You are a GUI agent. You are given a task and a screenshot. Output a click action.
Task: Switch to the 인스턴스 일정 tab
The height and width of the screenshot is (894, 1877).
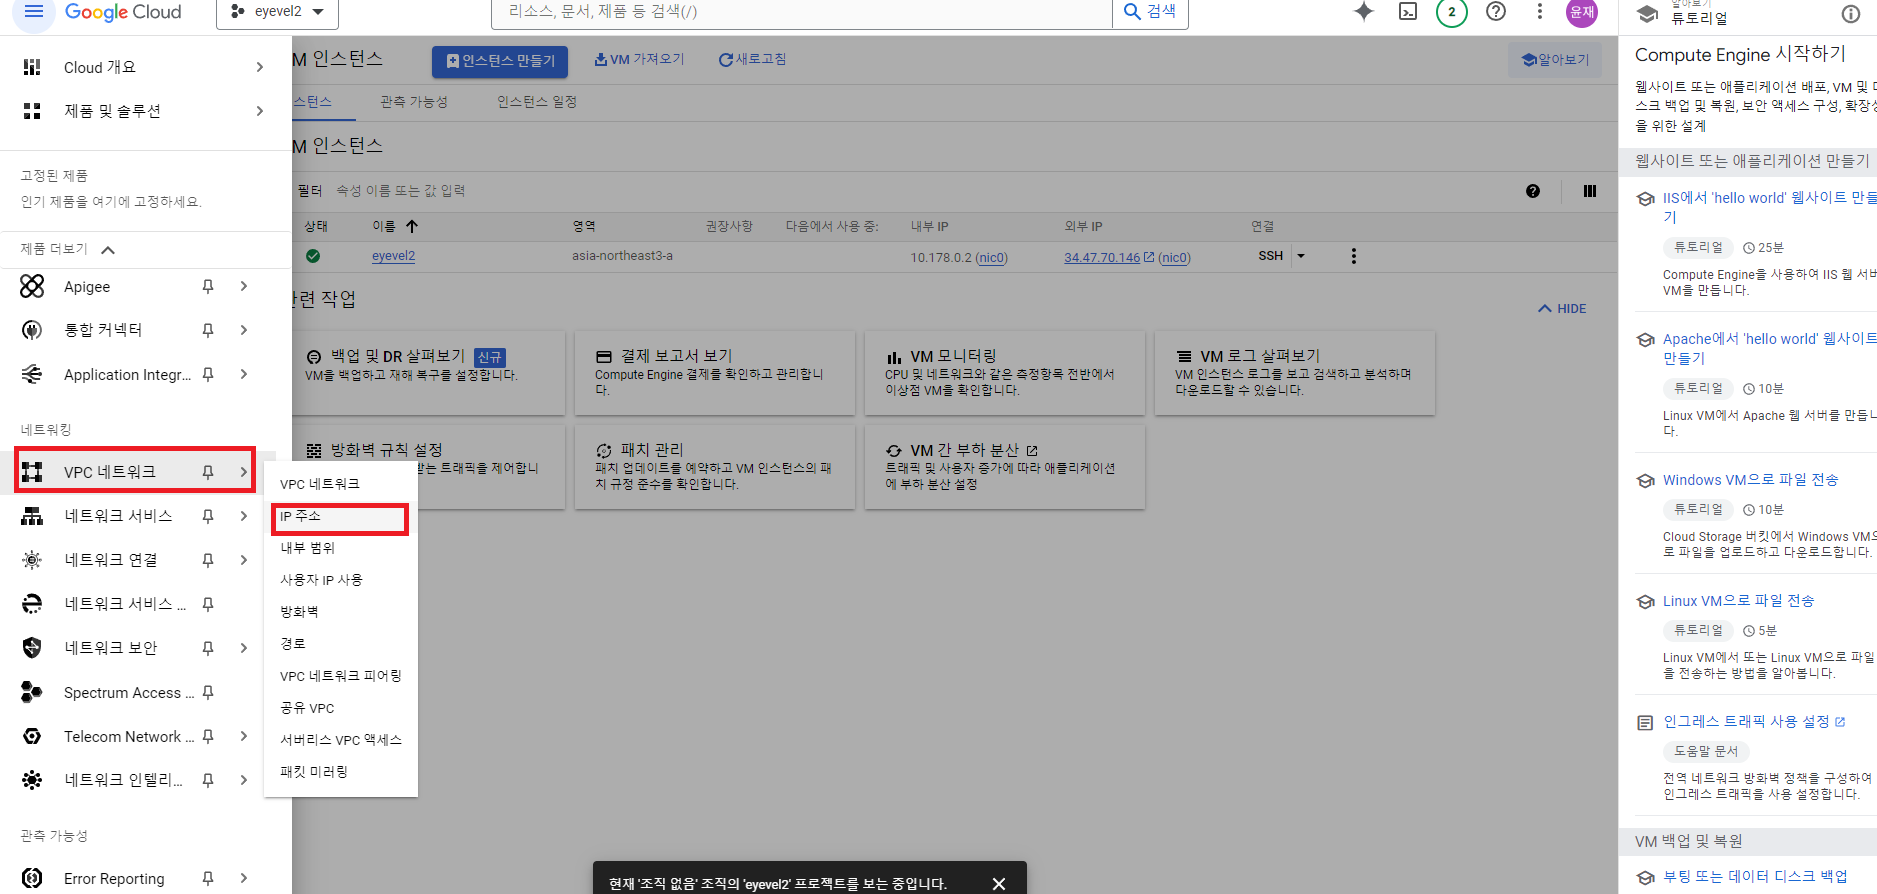coord(537,102)
